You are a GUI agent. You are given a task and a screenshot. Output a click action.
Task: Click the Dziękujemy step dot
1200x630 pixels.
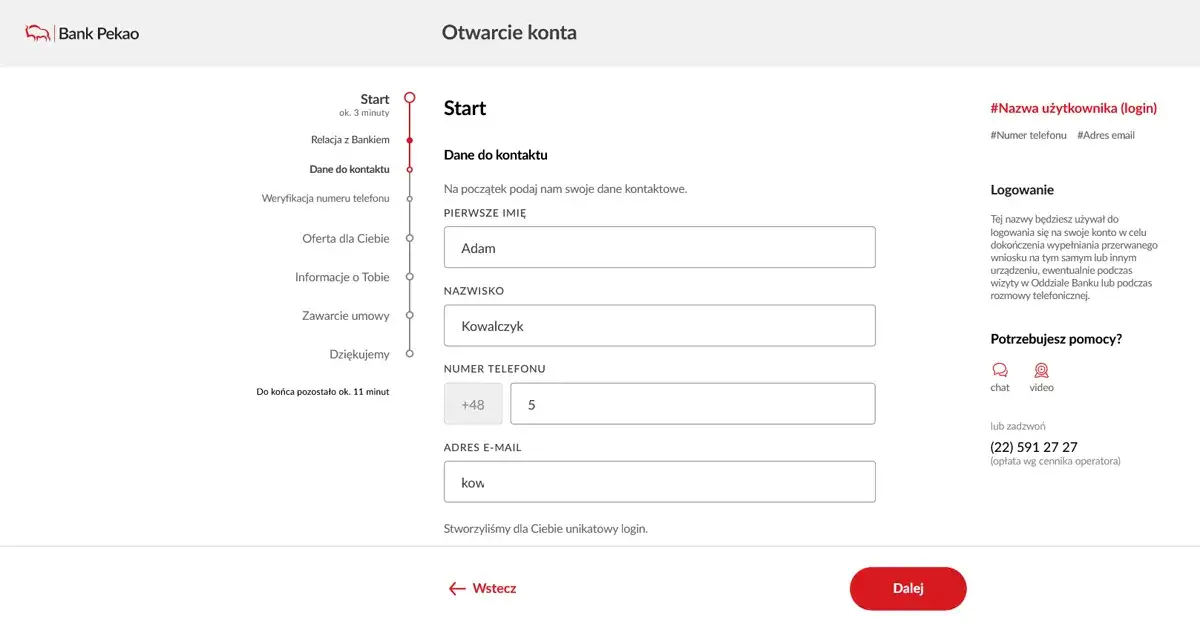click(x=410, y=353)
